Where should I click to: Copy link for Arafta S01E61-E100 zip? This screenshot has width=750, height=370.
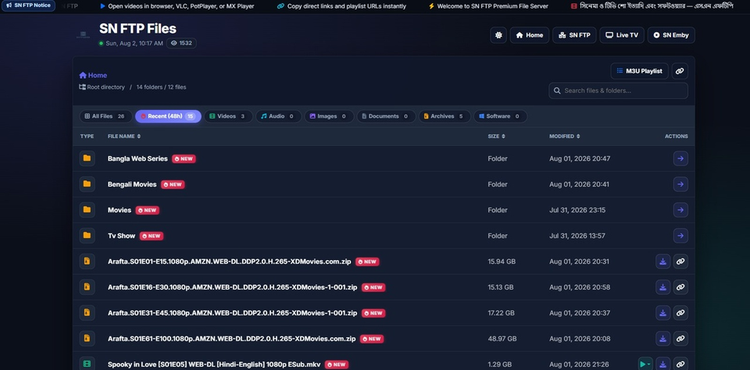680,339
